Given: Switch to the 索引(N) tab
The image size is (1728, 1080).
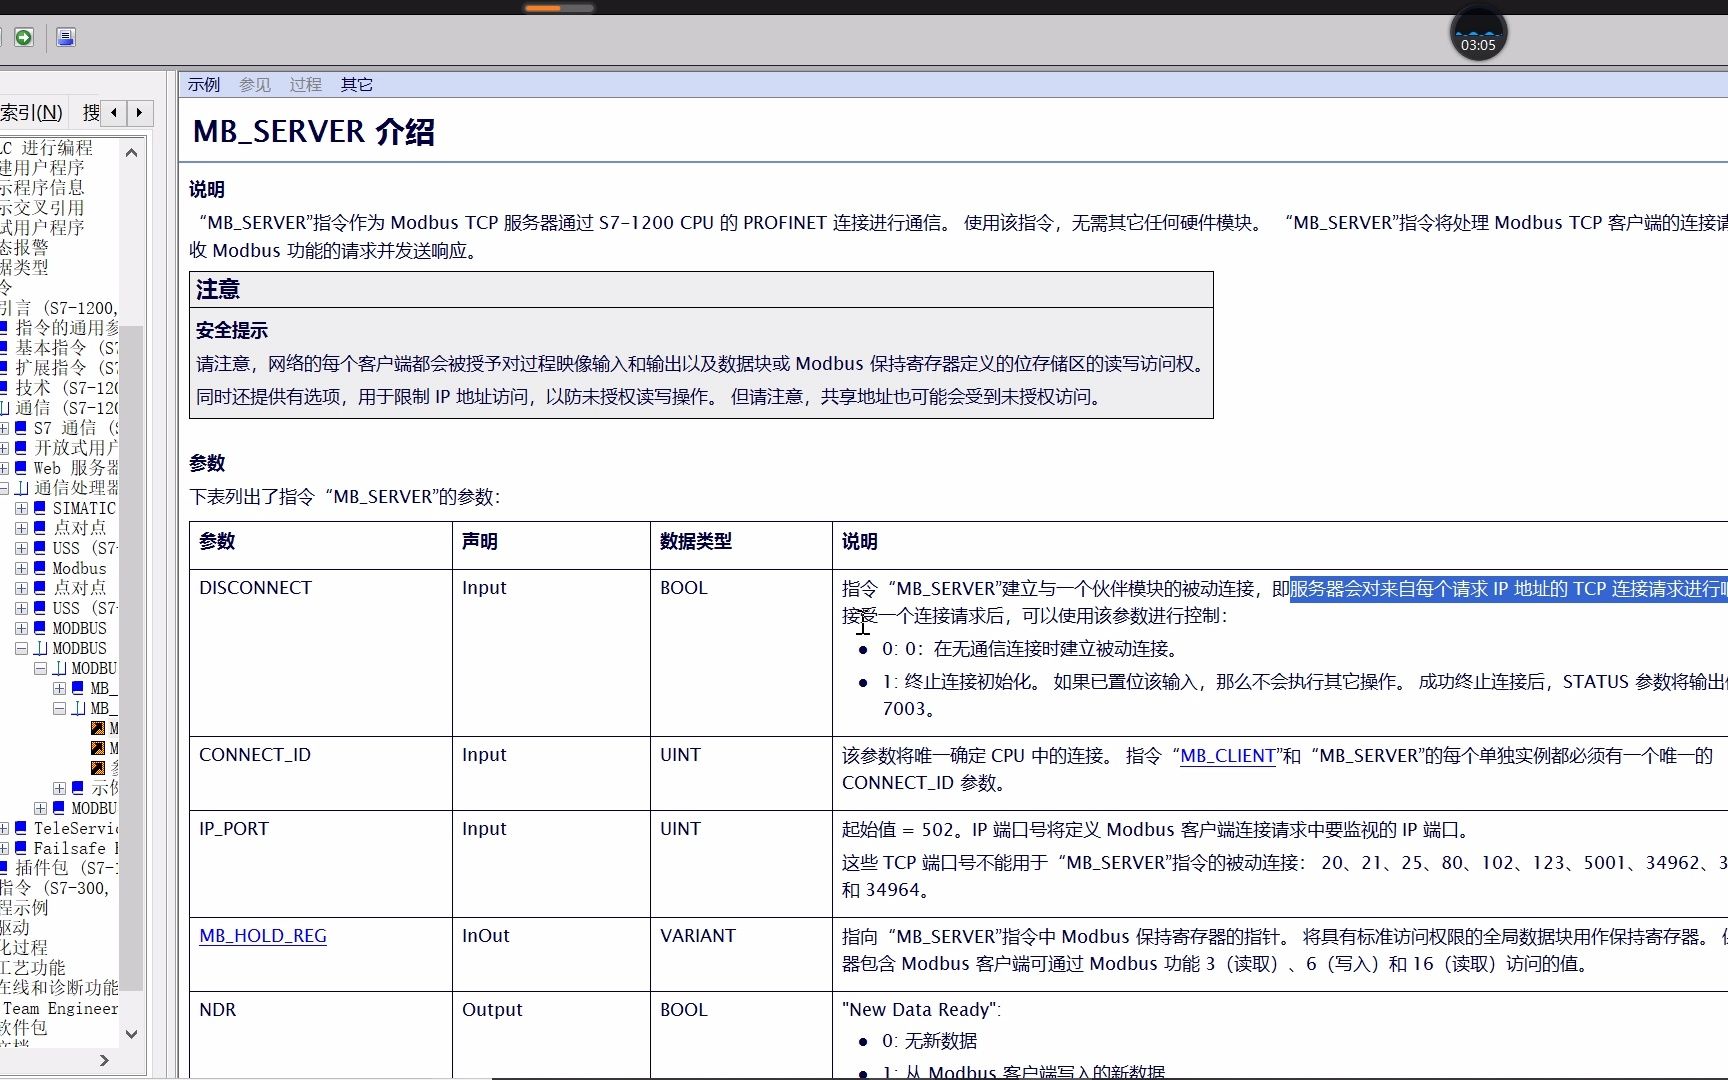Looking at the screenshot, I should [32, 113].
